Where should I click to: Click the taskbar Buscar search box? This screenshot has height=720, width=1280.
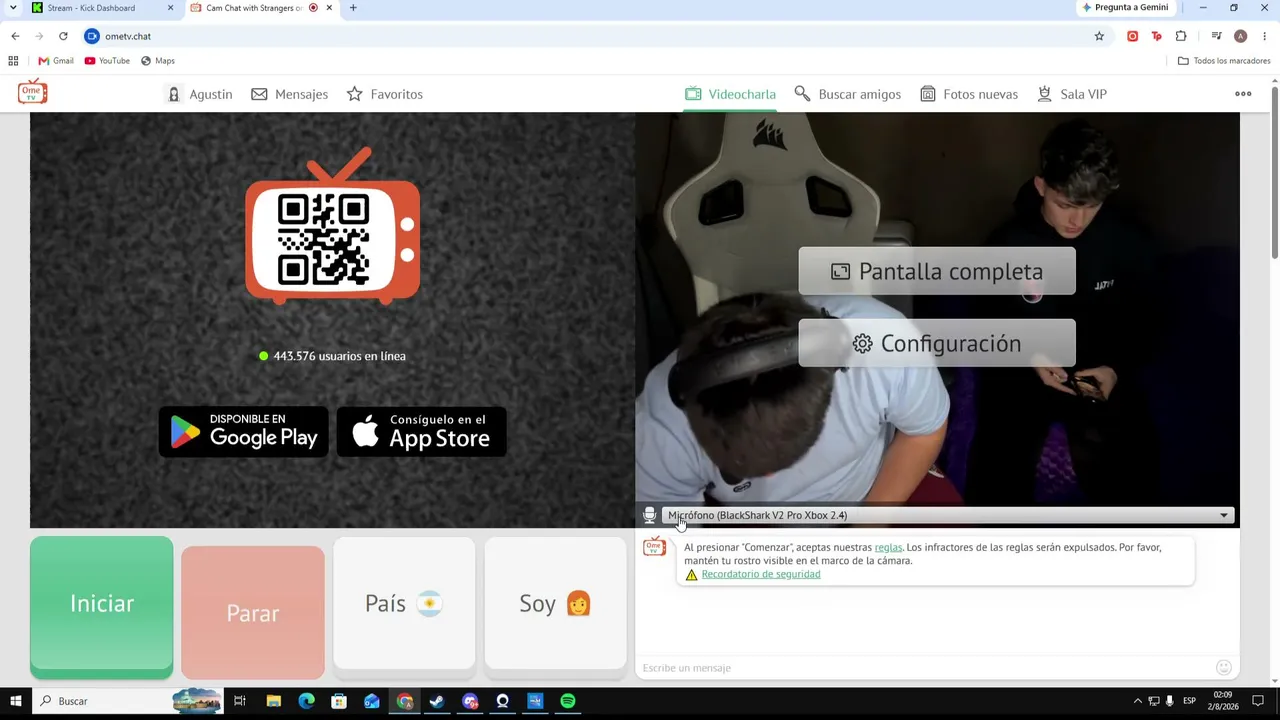pos(128,701)
